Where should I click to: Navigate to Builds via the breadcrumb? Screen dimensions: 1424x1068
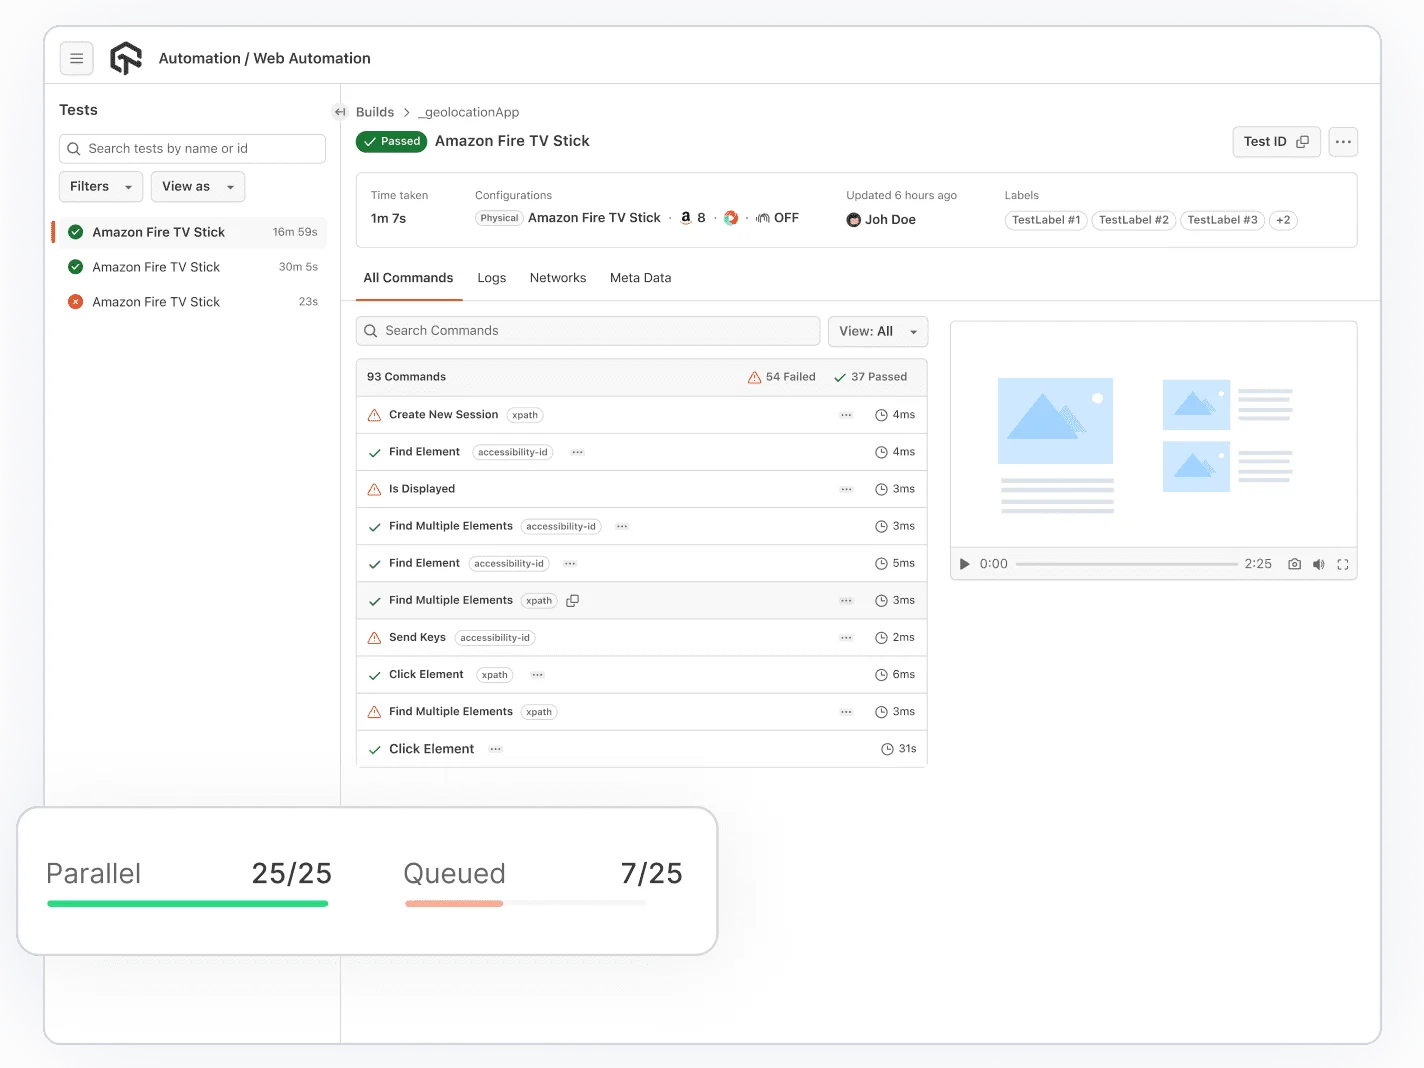click(375, 112)
